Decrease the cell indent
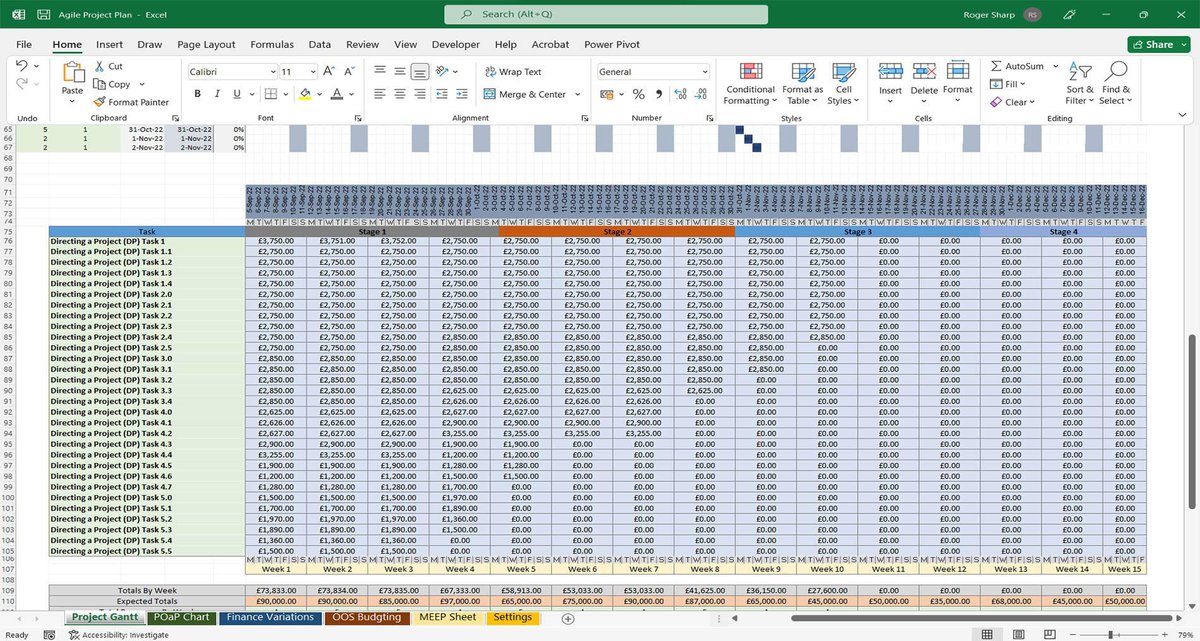Screen dimensions: 1200x641 point(443,94)
